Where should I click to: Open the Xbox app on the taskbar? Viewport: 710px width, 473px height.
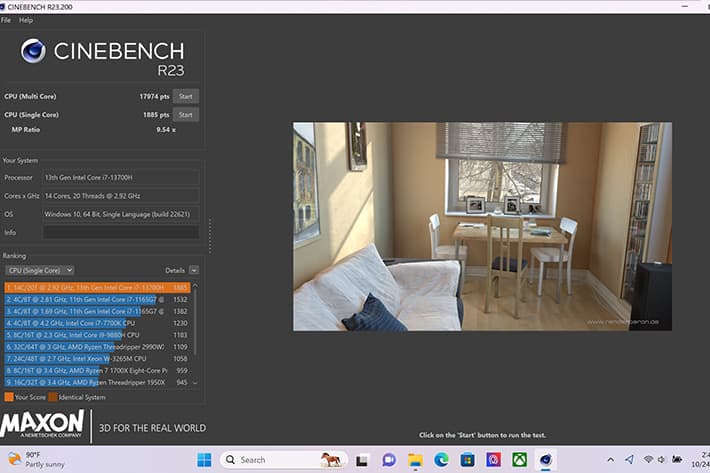point(520,460)
